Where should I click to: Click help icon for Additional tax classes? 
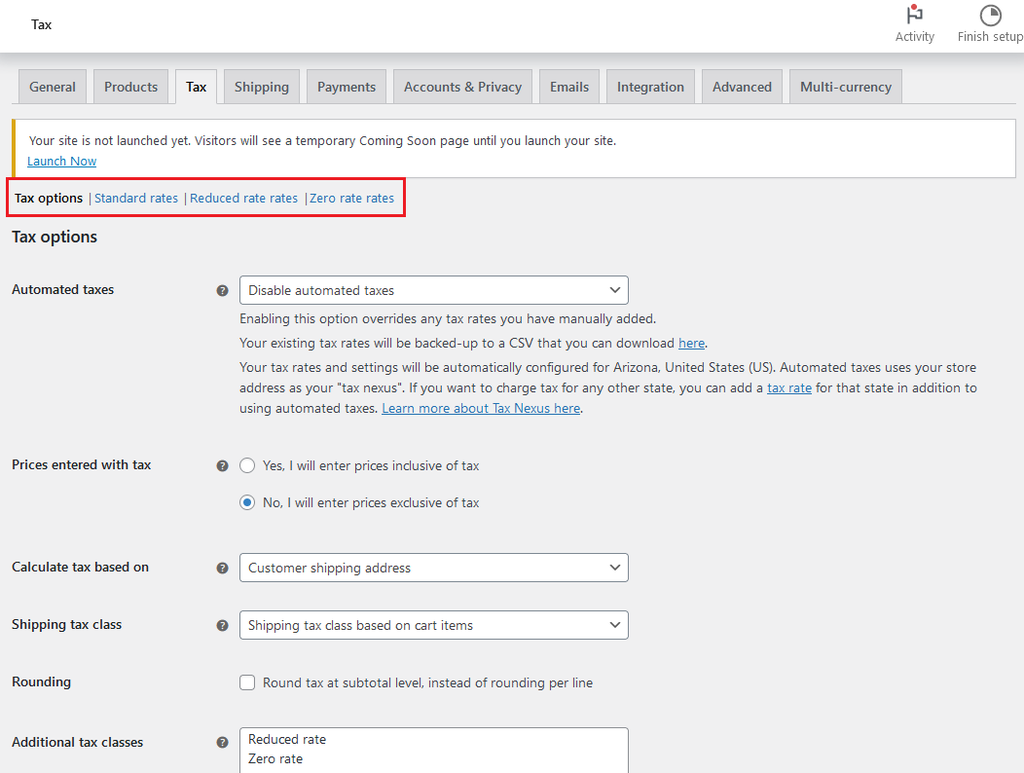(223, 743)
